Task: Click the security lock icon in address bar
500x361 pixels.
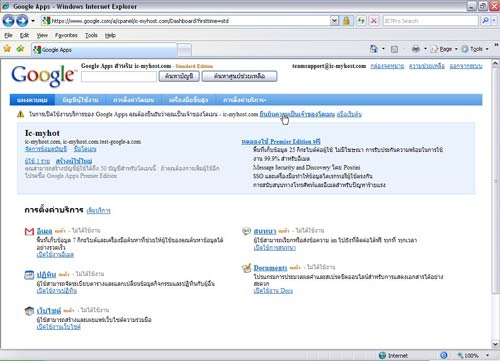Action: click(x=346, y=21)
